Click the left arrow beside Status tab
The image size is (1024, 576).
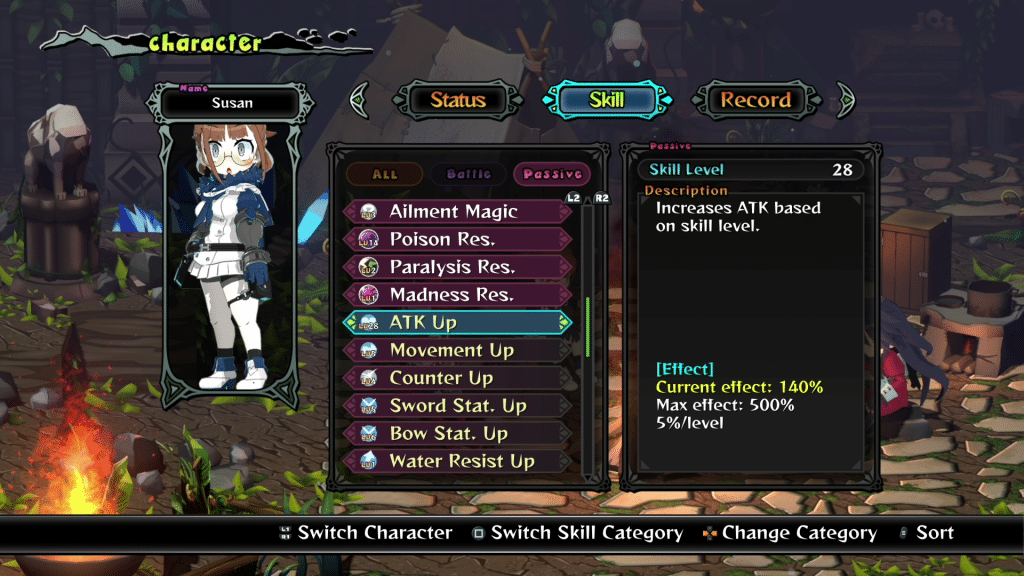pyautogui.click(x=360, y=100)
